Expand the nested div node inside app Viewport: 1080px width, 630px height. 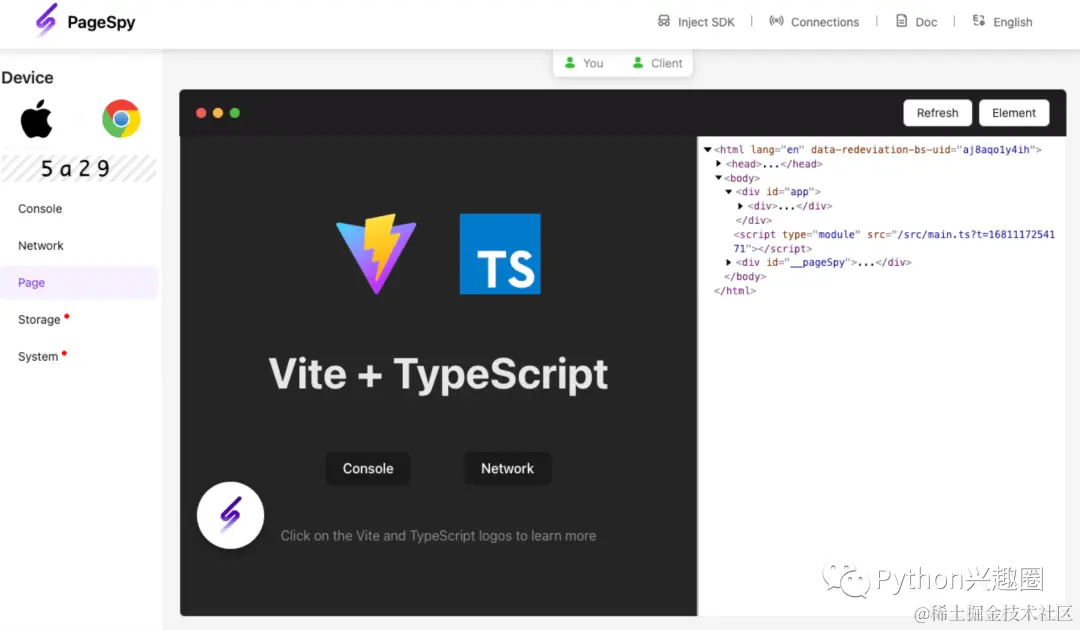click(740, 206)
